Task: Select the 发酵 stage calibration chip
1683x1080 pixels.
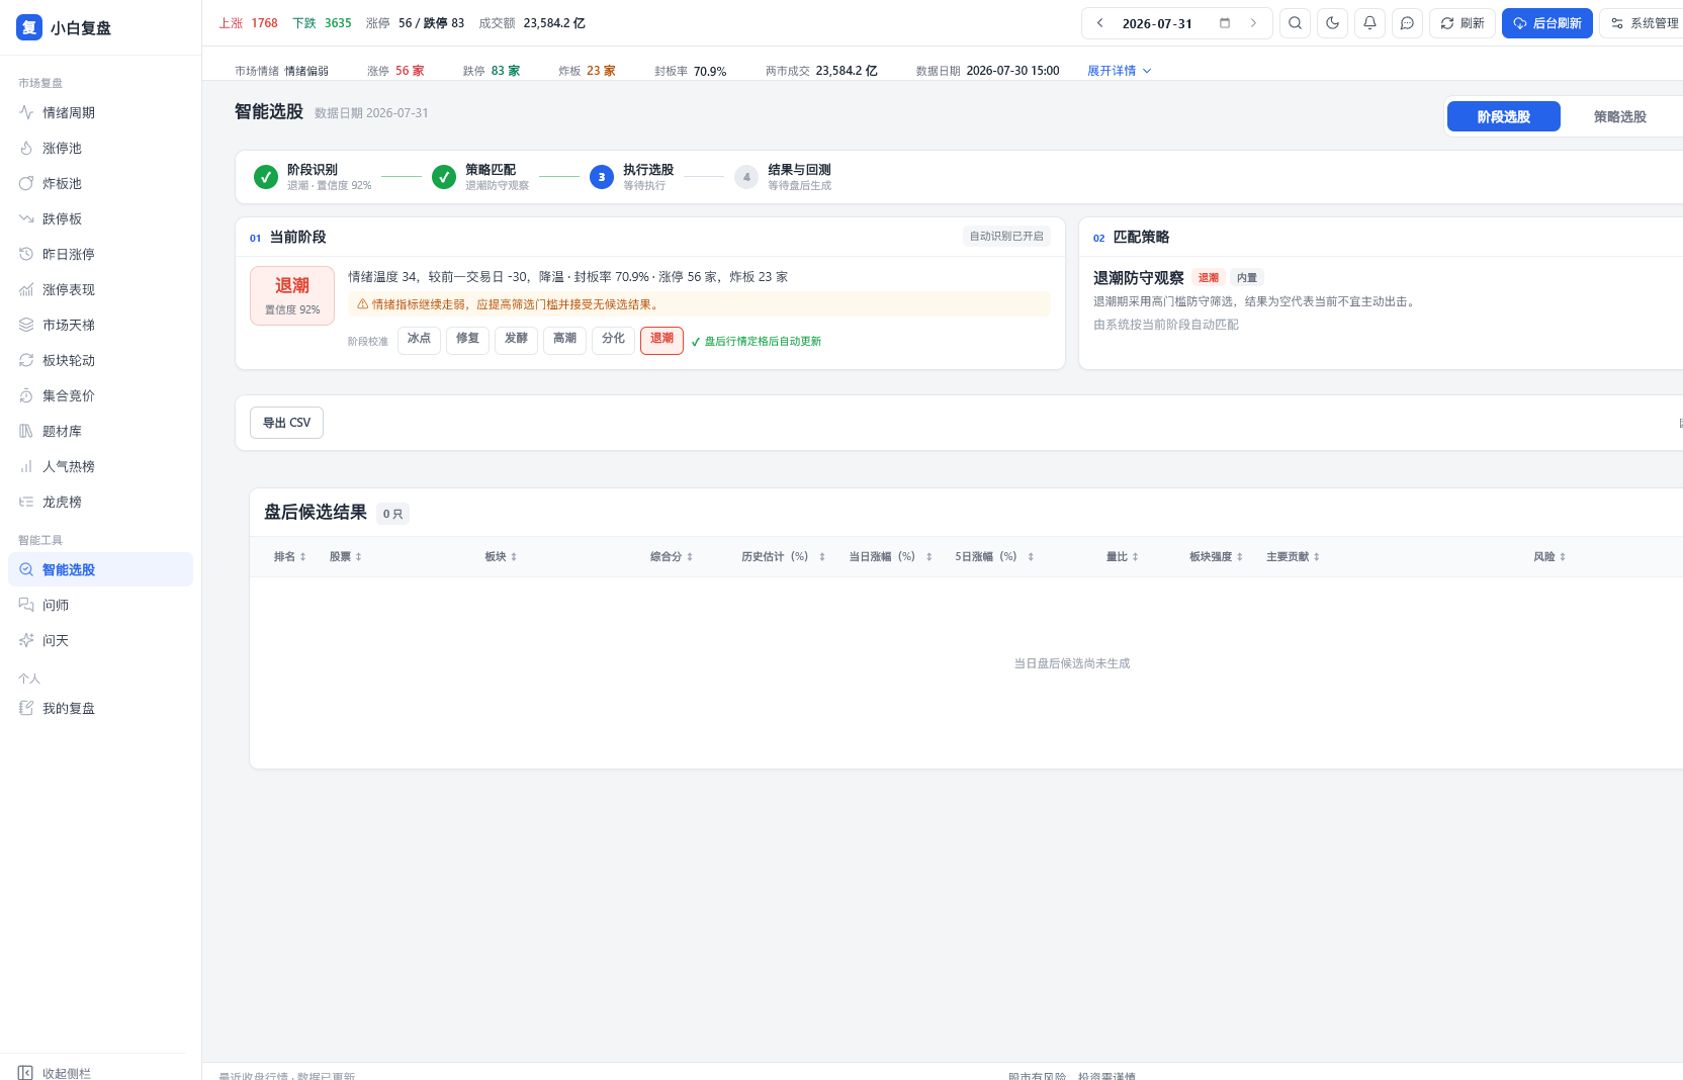Action: 516,340
